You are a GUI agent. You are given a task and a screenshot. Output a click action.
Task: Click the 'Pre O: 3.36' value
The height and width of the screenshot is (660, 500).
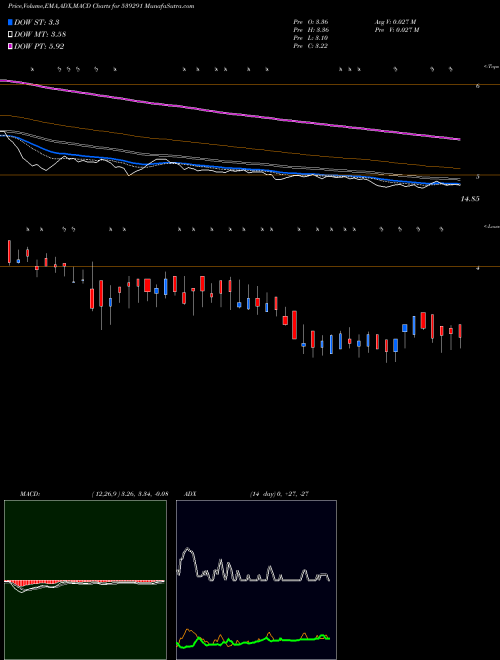coord(311,22)
